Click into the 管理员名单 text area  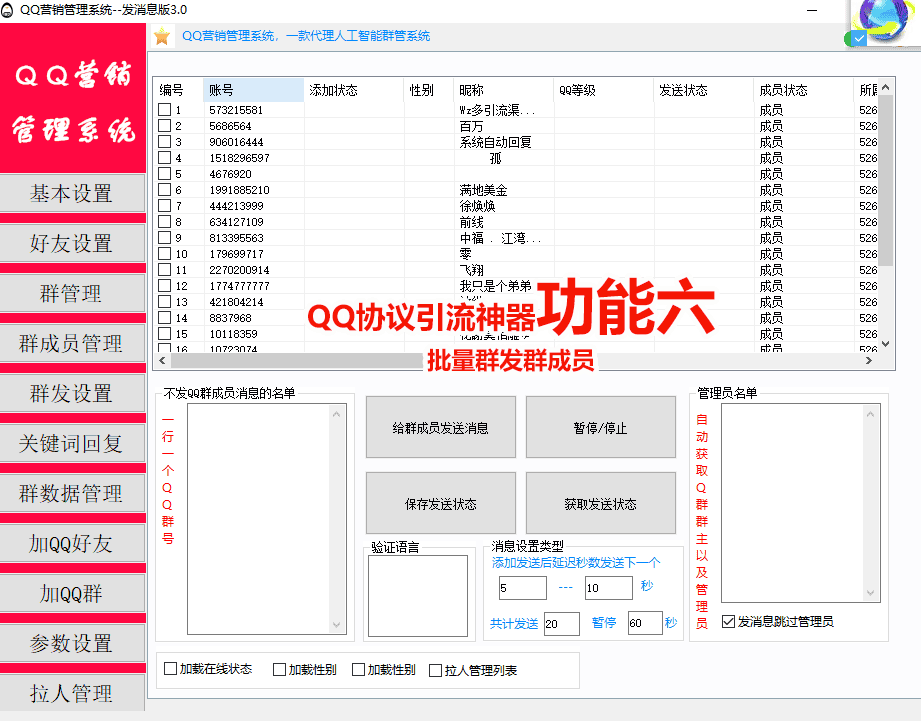[x=794, y=503]
